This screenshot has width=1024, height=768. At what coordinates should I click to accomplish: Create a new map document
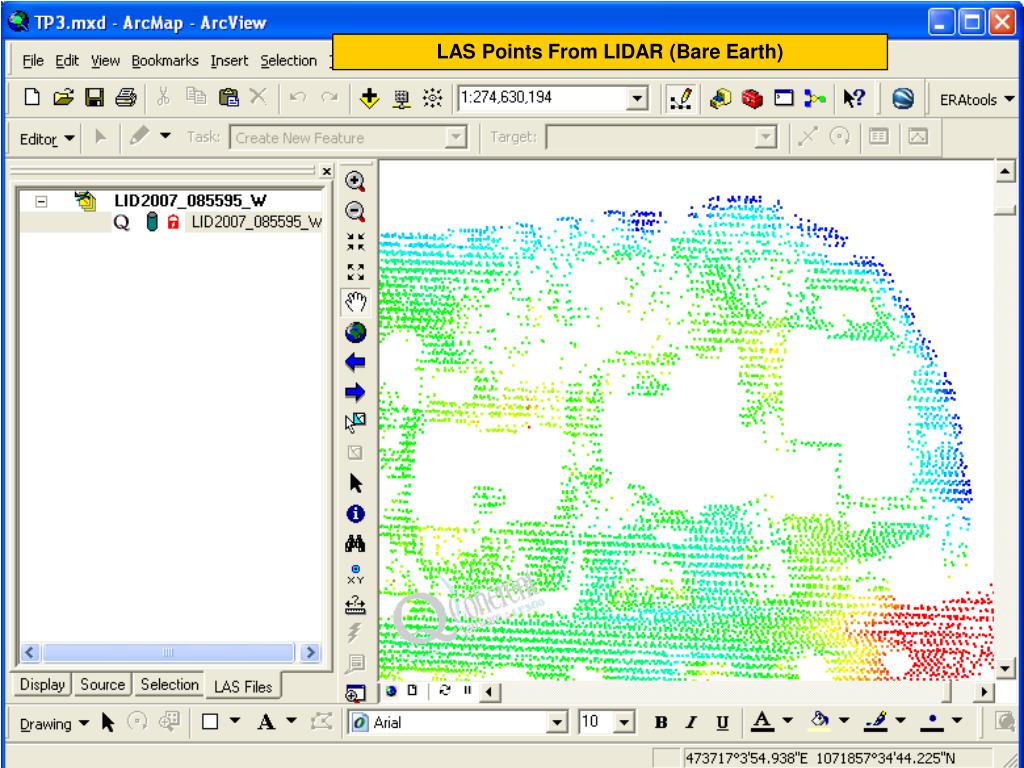click(31, 98)
